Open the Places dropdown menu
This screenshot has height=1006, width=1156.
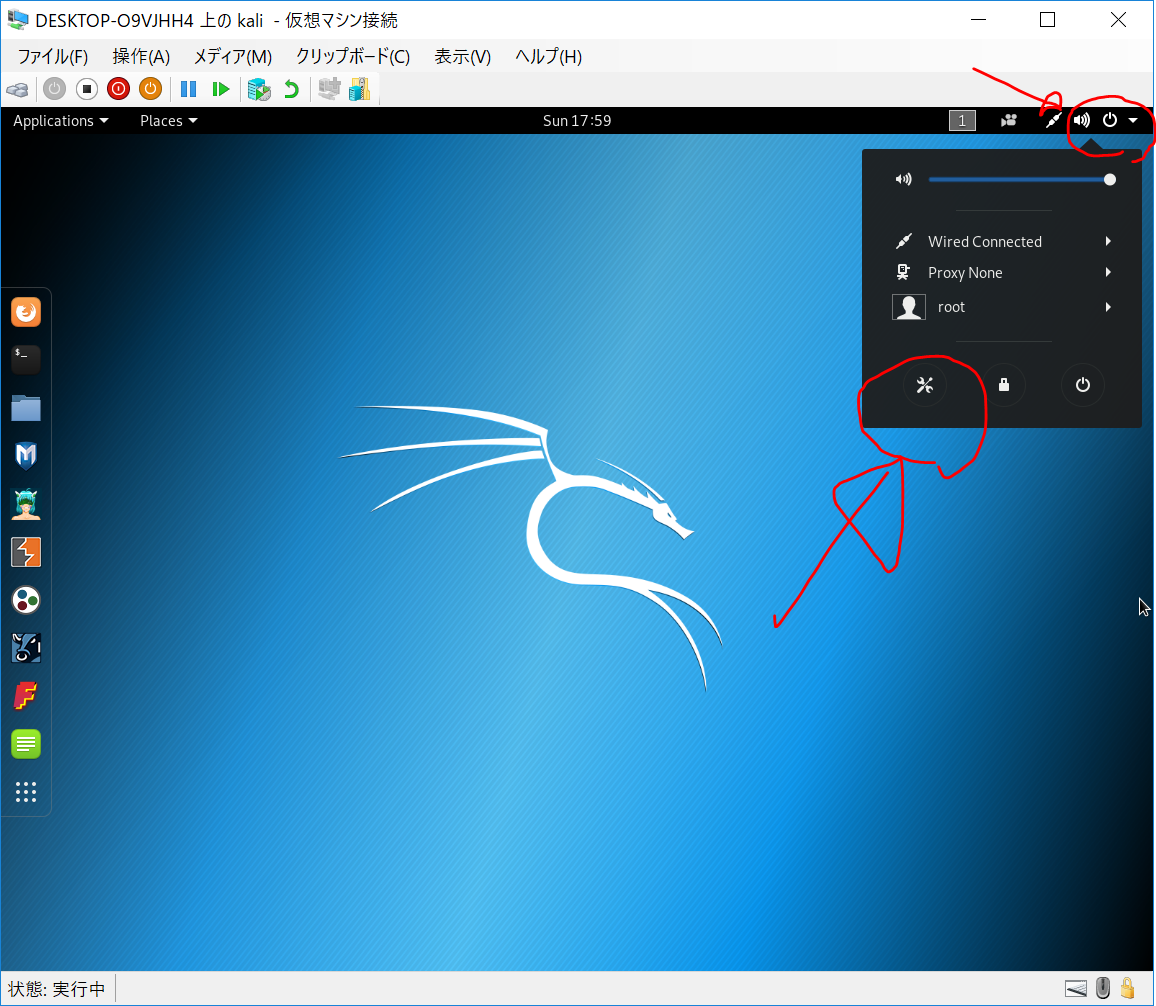point(168,121)
